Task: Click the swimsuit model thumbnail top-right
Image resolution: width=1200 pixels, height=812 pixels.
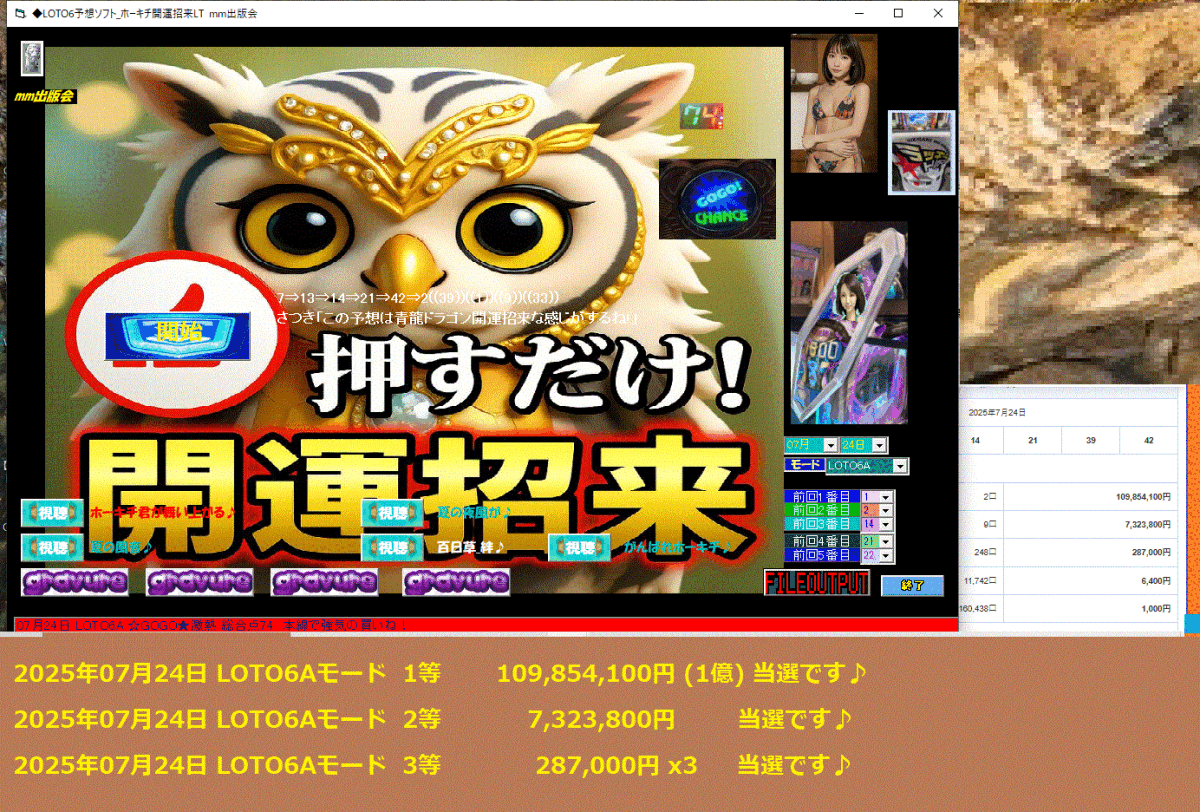Action: click(833, 100)
